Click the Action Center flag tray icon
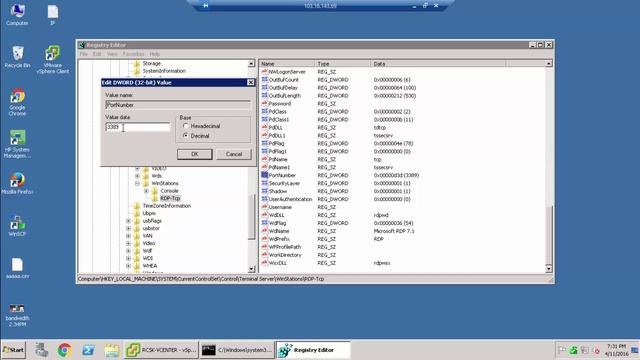Screen dimensions: 640x360 pos(562,350)
